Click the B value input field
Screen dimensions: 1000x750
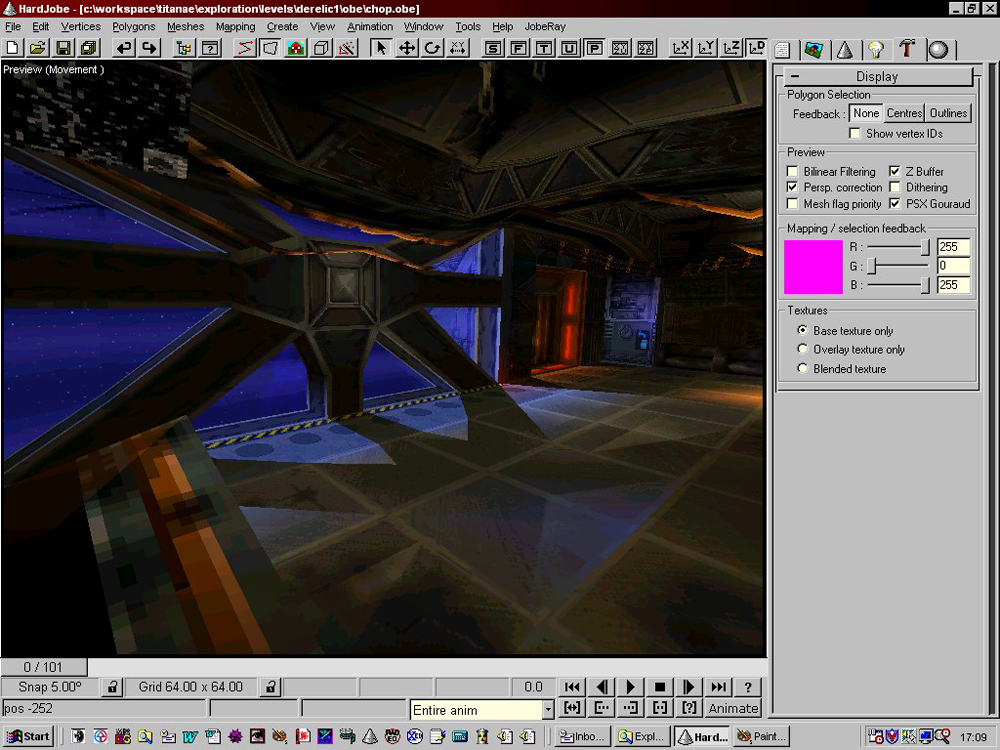pyautogui.click(x=953, y=285)
